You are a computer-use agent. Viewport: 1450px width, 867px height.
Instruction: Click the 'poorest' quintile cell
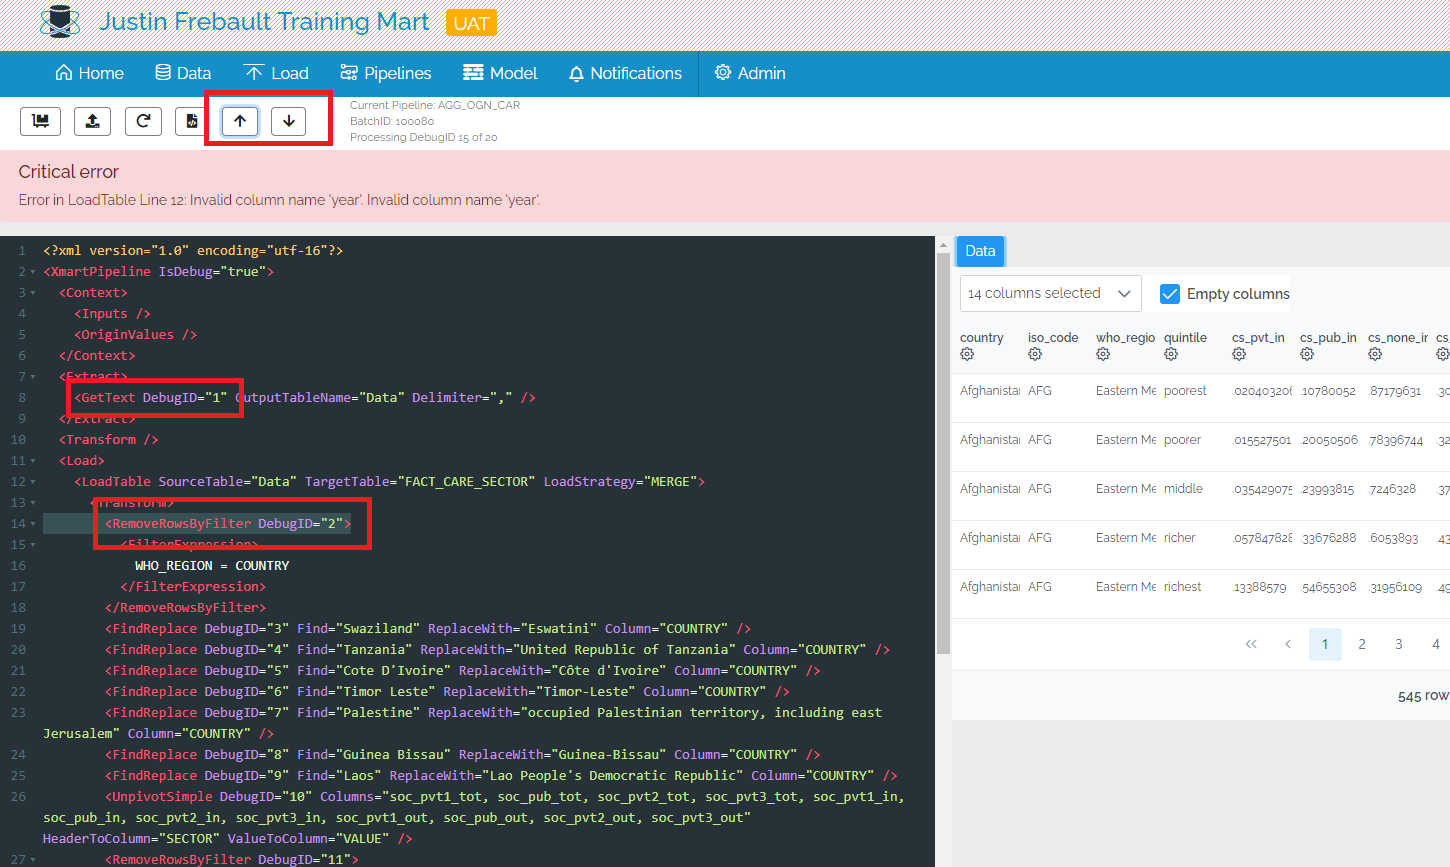(1185, 391)
